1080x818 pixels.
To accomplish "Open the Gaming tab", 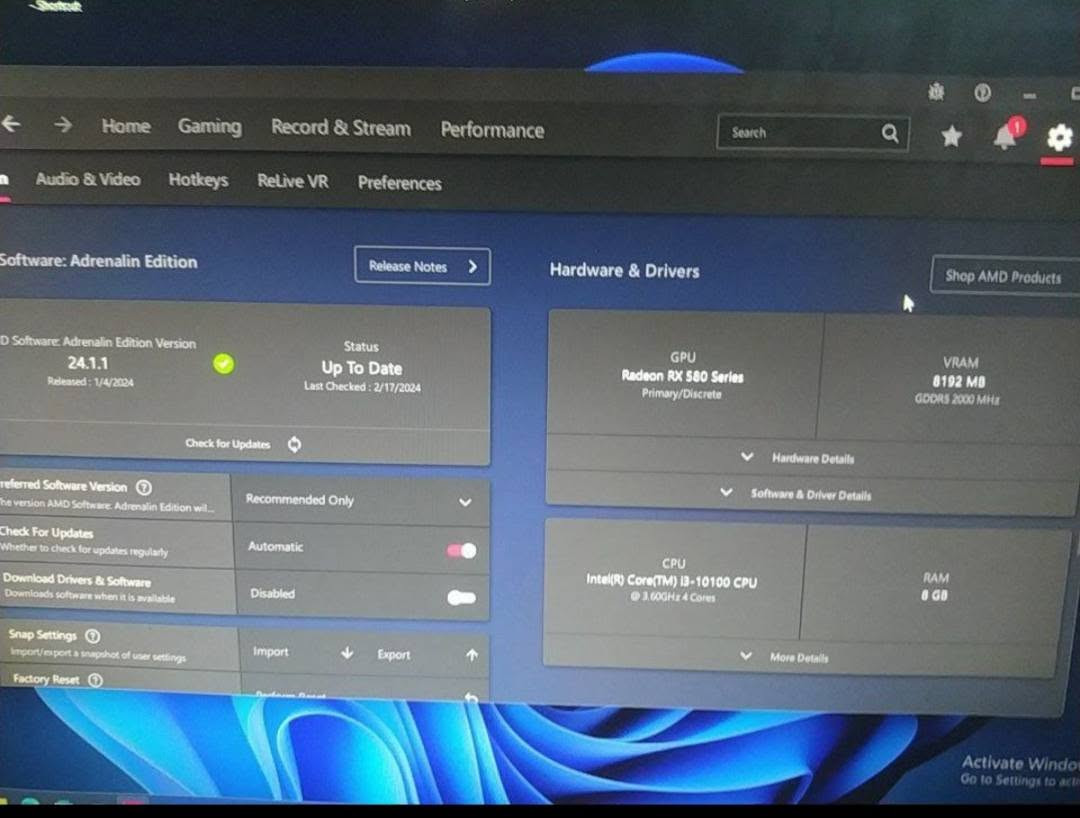I will point(209,127).
